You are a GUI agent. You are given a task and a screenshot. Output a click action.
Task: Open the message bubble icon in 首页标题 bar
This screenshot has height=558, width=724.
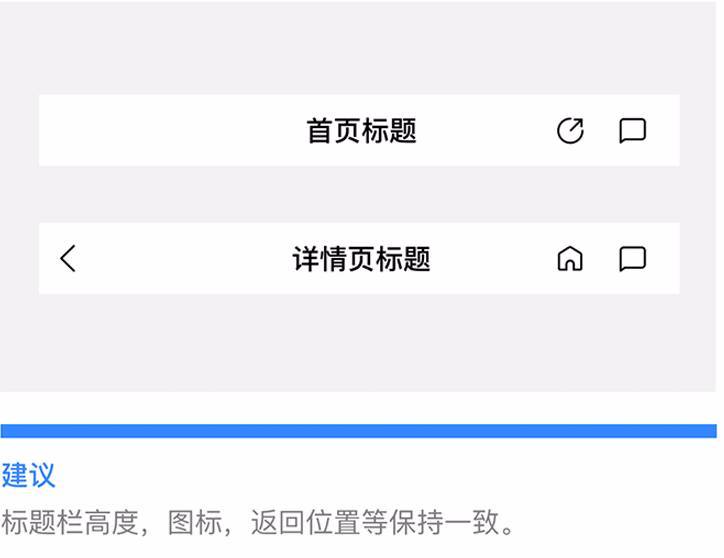coord(632,131)
